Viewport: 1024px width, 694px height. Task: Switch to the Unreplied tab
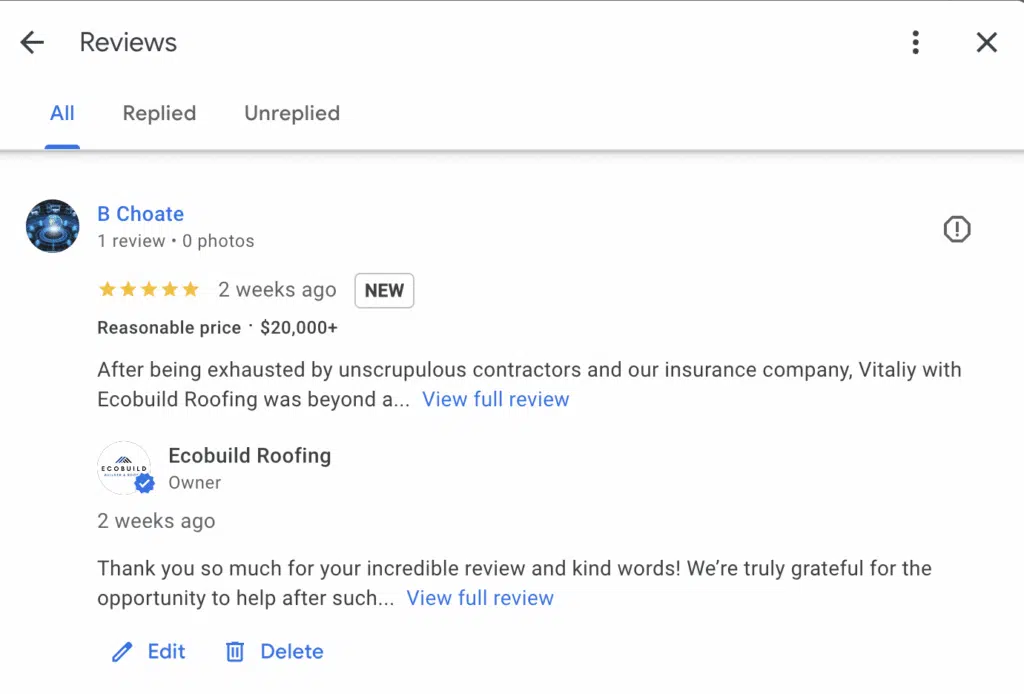pos(291,114)
